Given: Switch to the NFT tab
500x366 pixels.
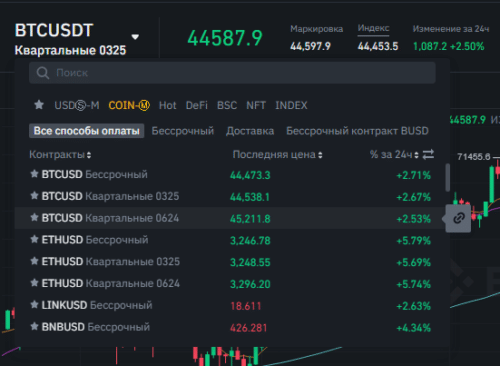Looking at the screenshot, I should (256, 105).
